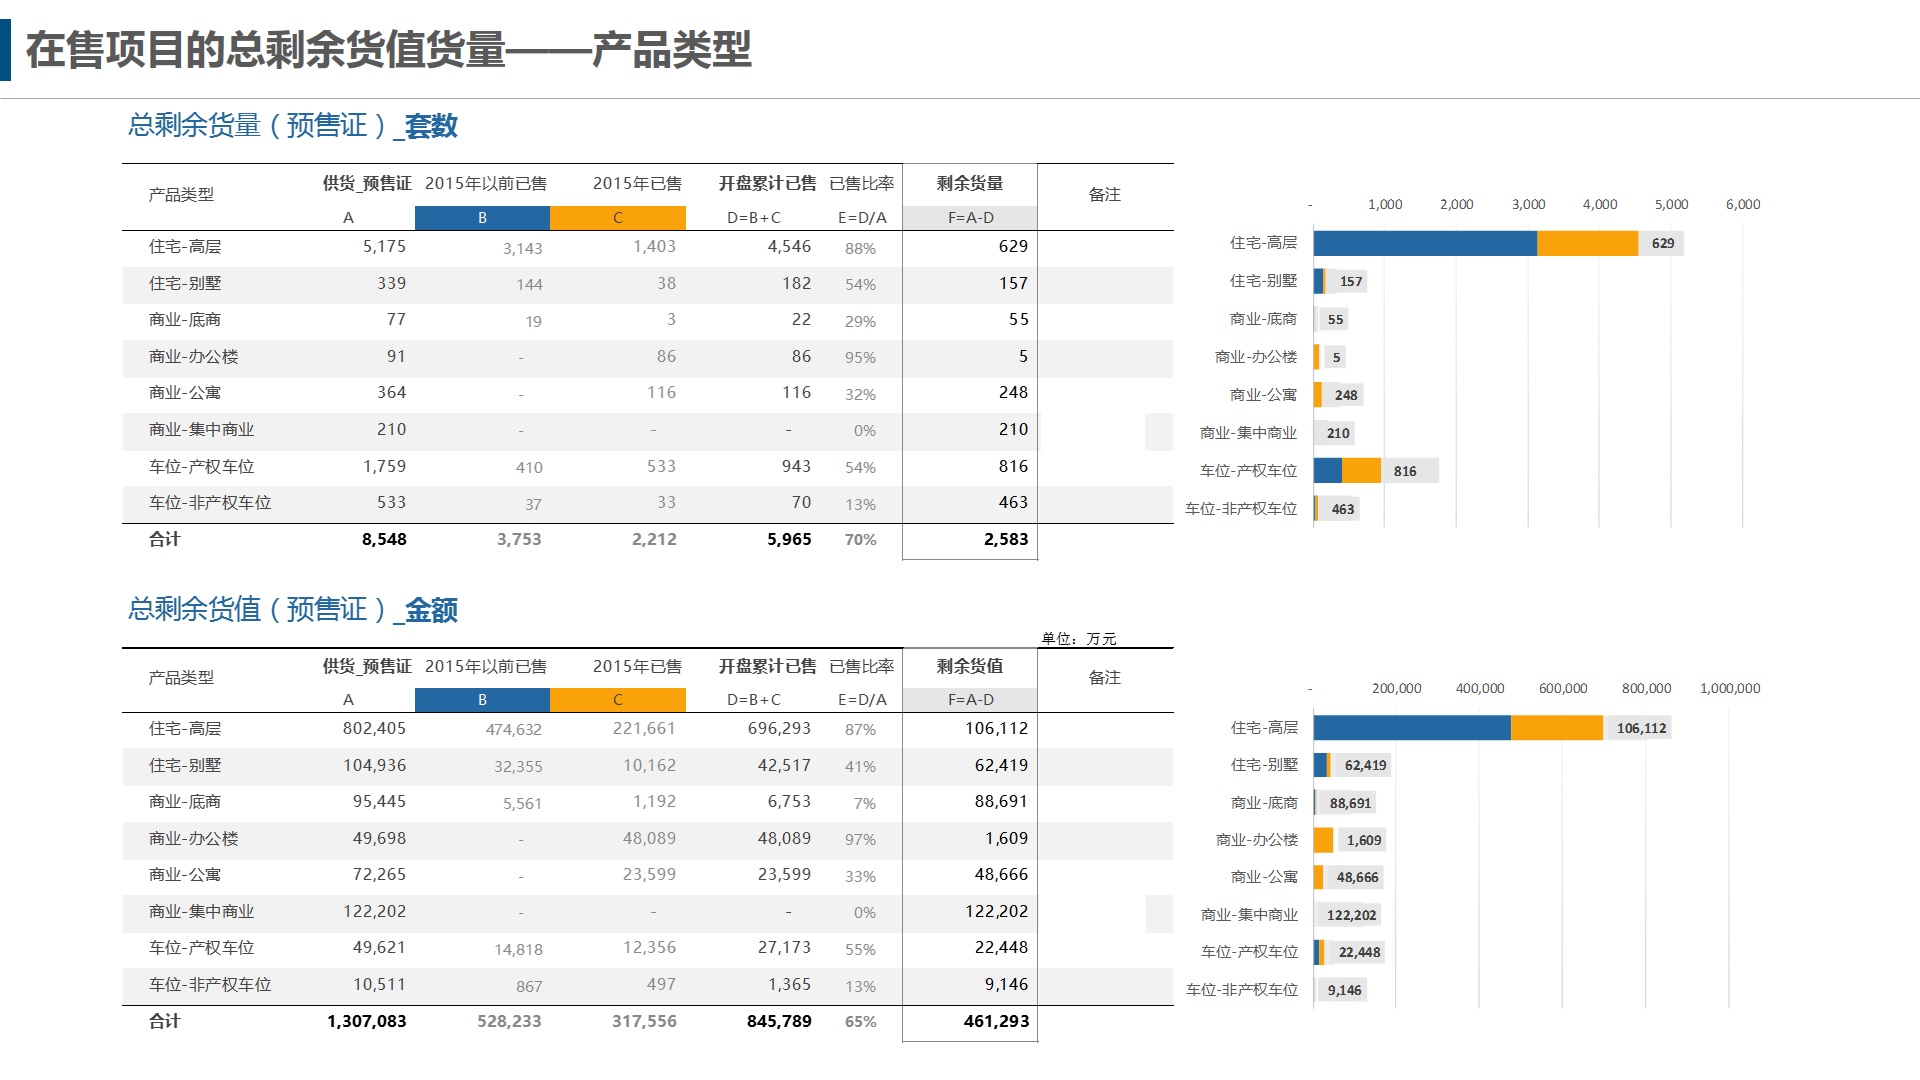Click blue bar for 住宅-高层 in amount chart
This screenshot has width=1920, height=1080.
click(1412, 728)
